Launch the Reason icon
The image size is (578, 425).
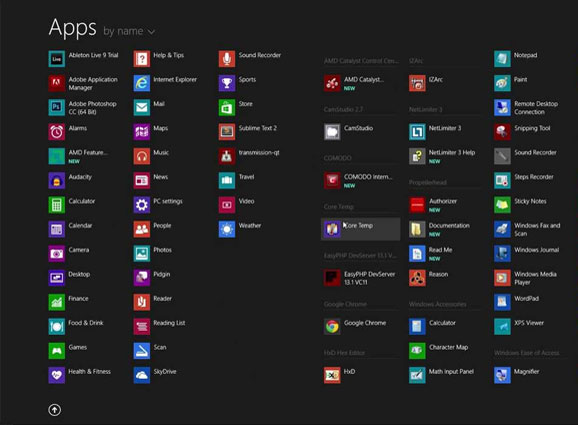coord(417,278)
